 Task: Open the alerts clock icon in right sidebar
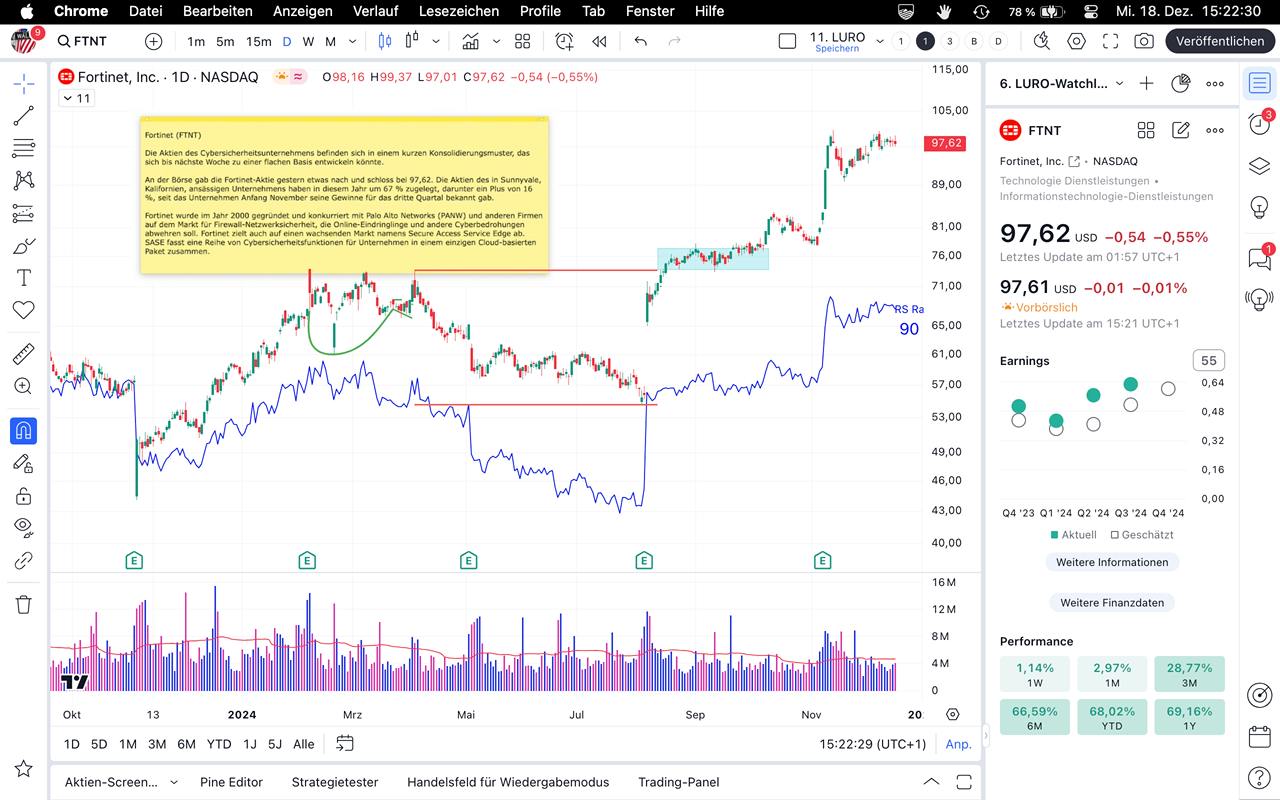(1259, 124)
